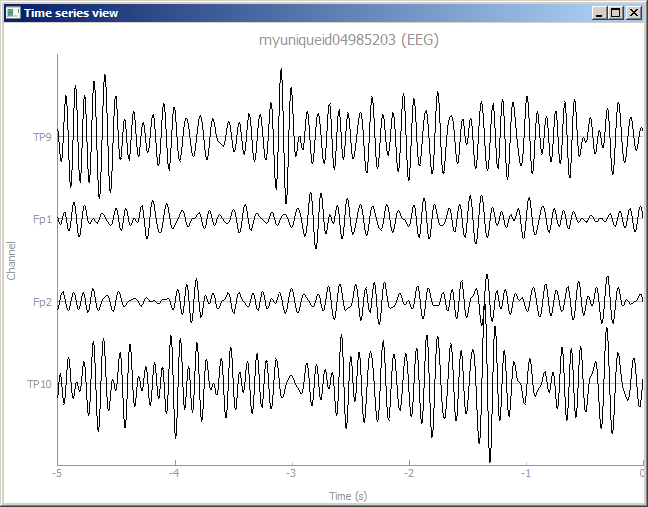The width and height of the screenshot is (648, 507).
Task: Click the 0 tick on the time axis
Action: (642, 474)
